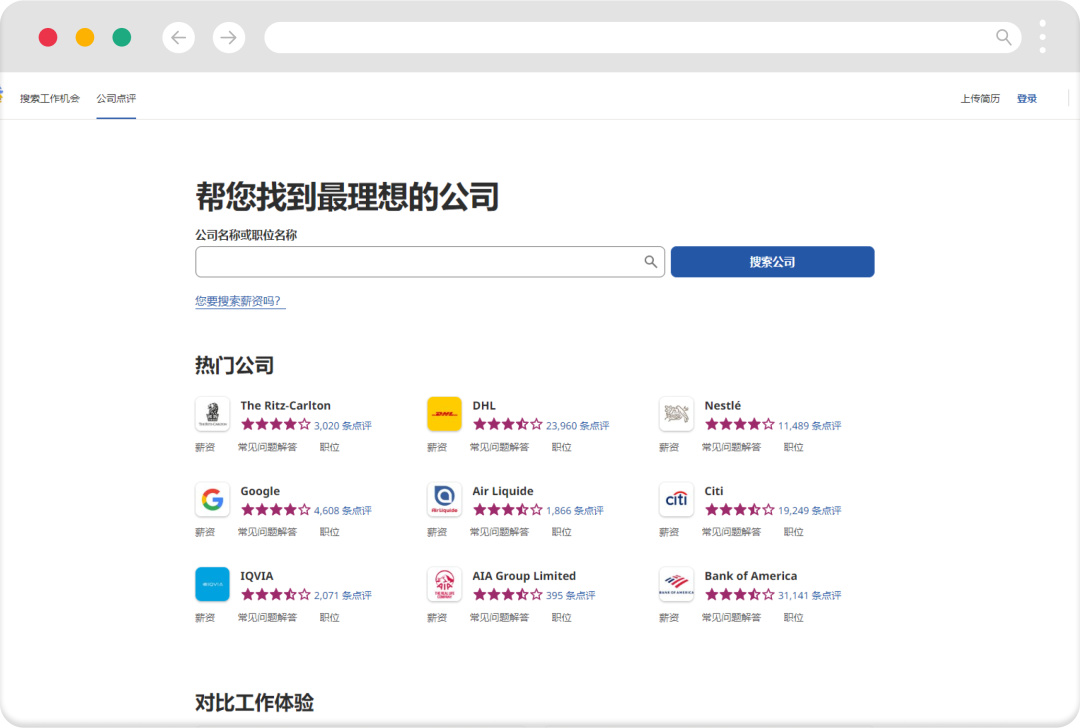Click the 登录 sign-in link

(1027, 98)
